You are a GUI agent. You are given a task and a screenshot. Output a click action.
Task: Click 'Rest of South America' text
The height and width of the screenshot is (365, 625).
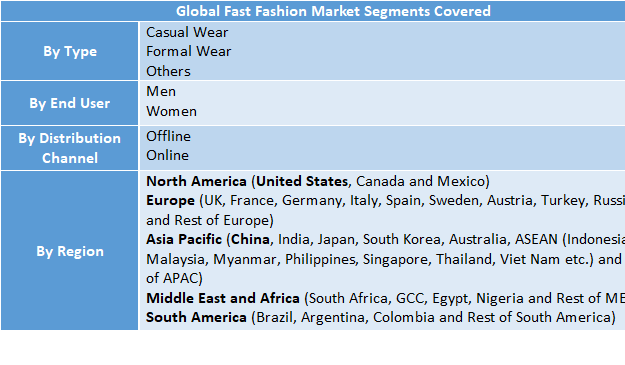539,317
